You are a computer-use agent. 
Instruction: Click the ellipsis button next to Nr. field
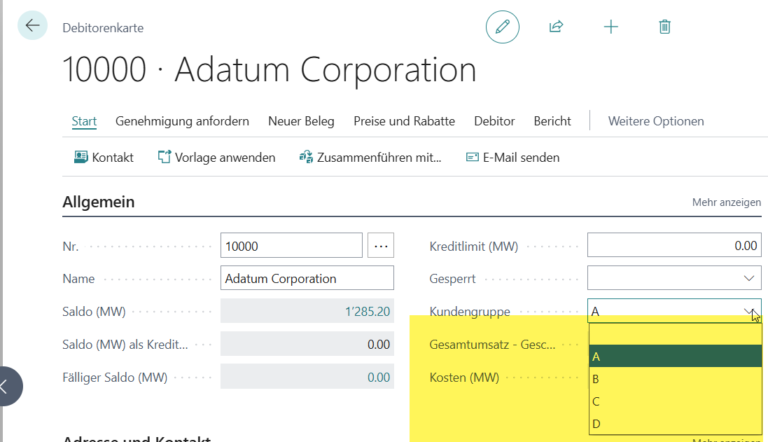click(x=381, y=245)
